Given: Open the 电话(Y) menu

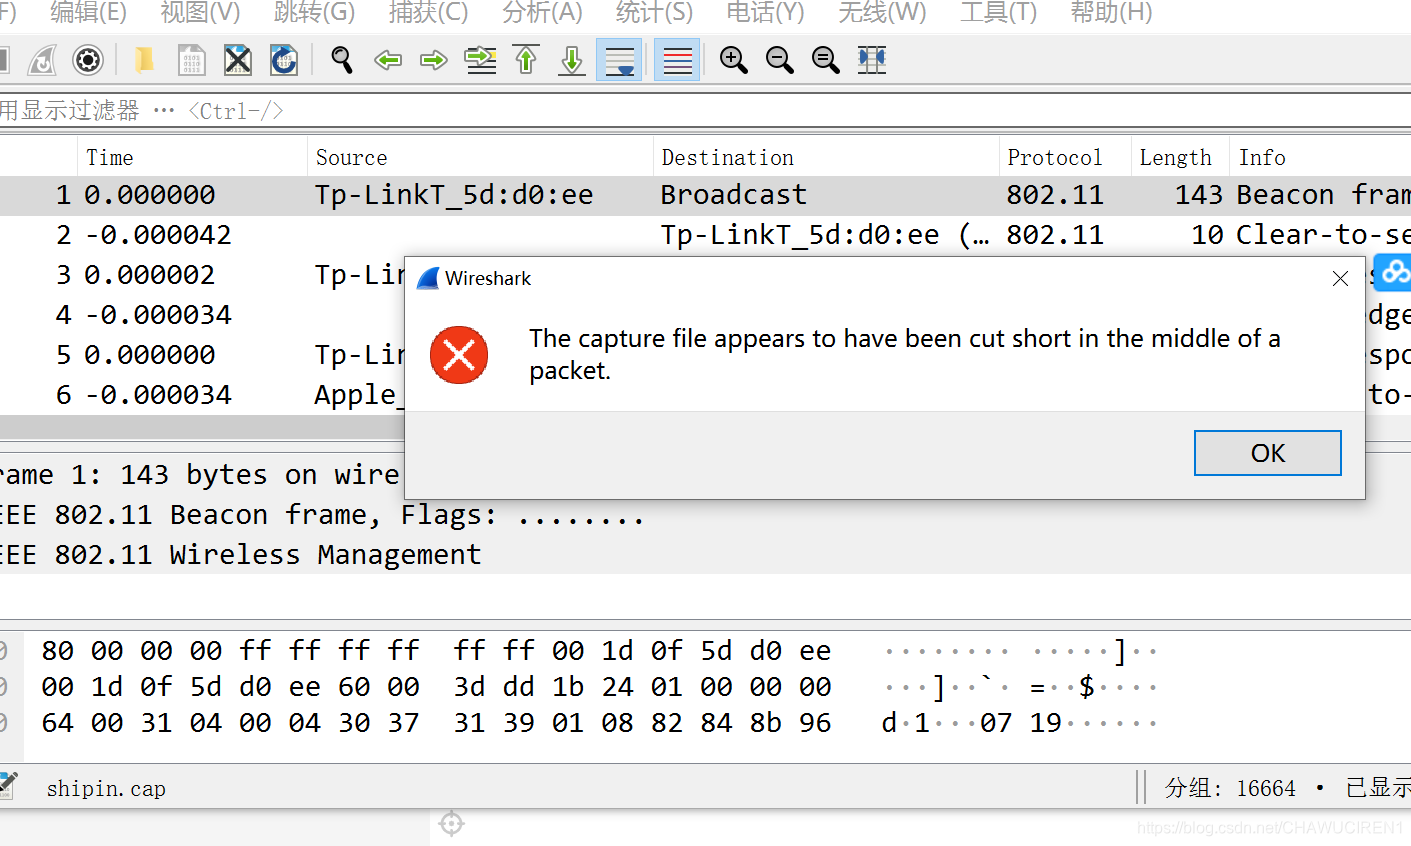Looking at the screenshot, I should 765,13.
